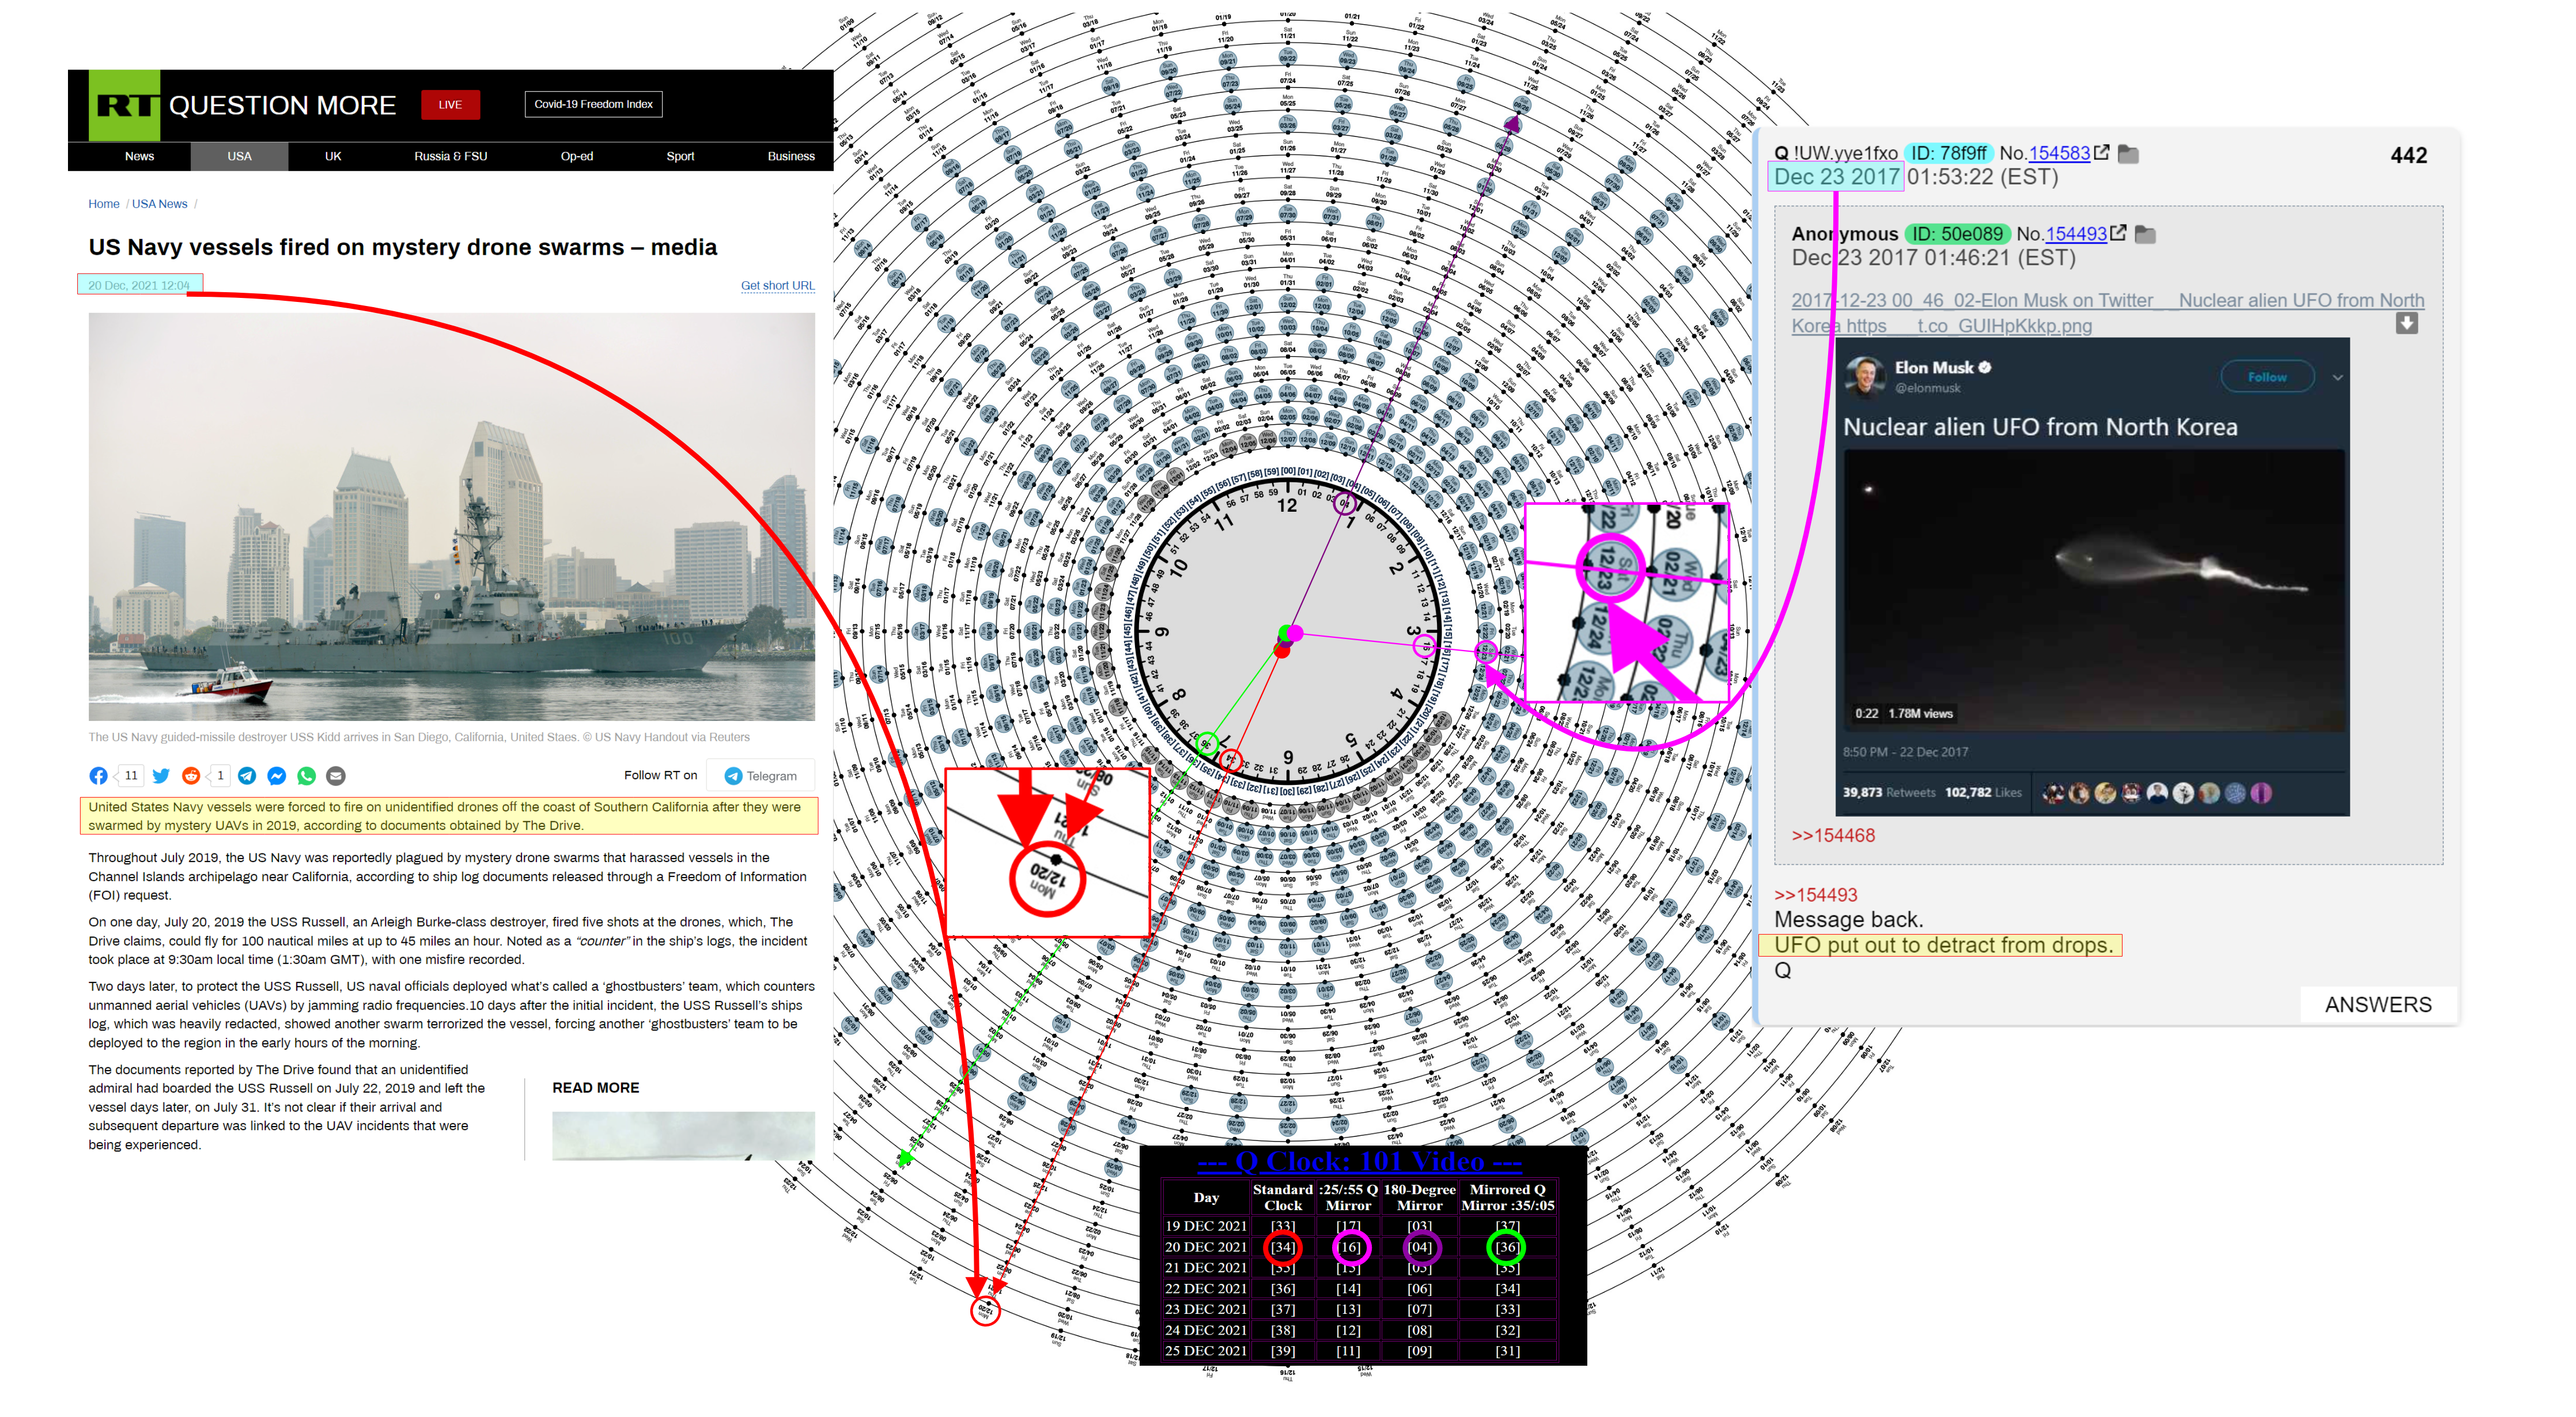
Task: Open the Elon Musk PNG filename link
Action: pyautogui.click(x=2107, y=313)
